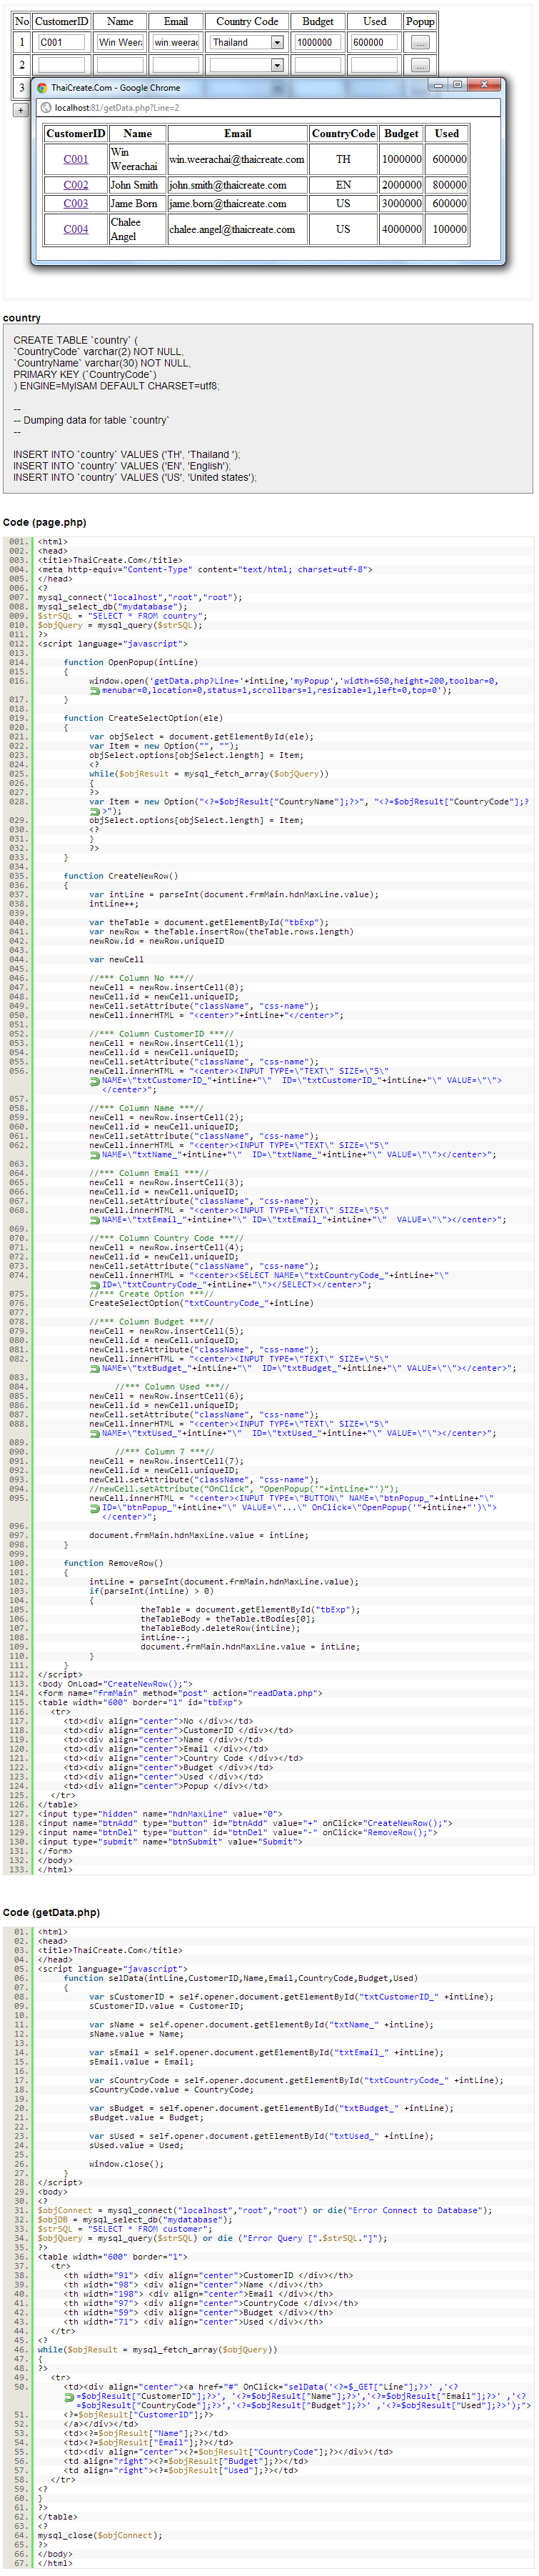Click the Chrome icon in popup title bar

click(x=41, y=88)
